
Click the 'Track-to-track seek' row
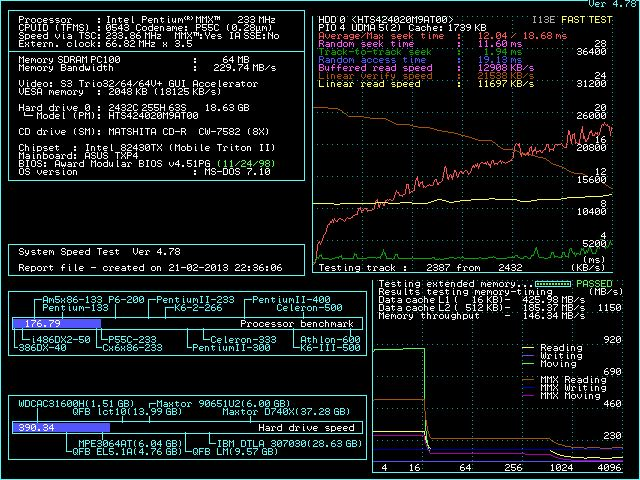coord(420,52)
